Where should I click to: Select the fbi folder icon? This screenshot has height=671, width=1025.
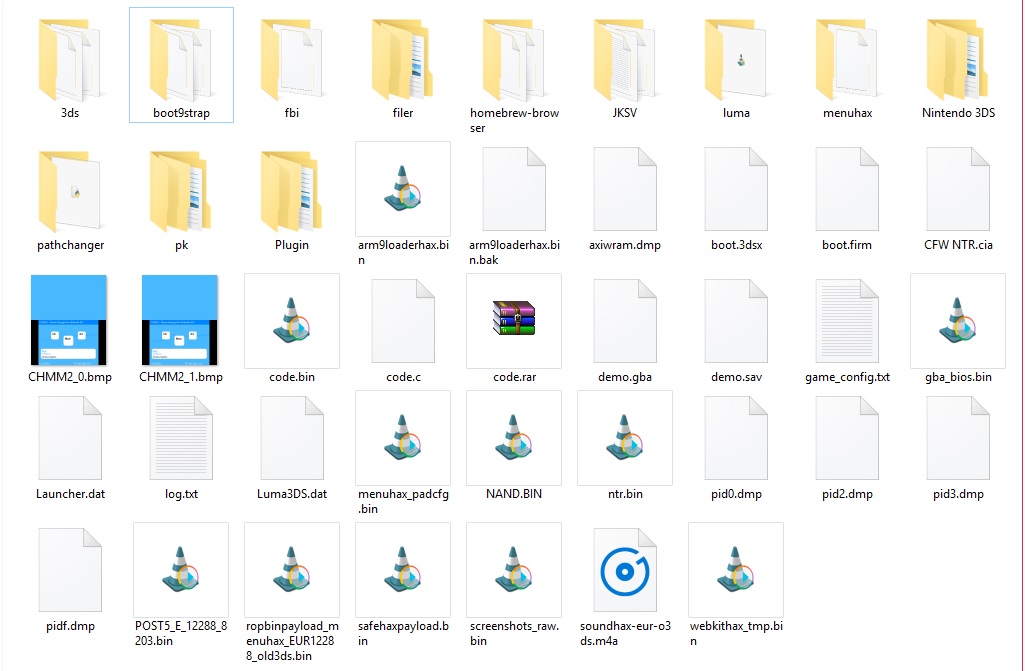[292, 60]
